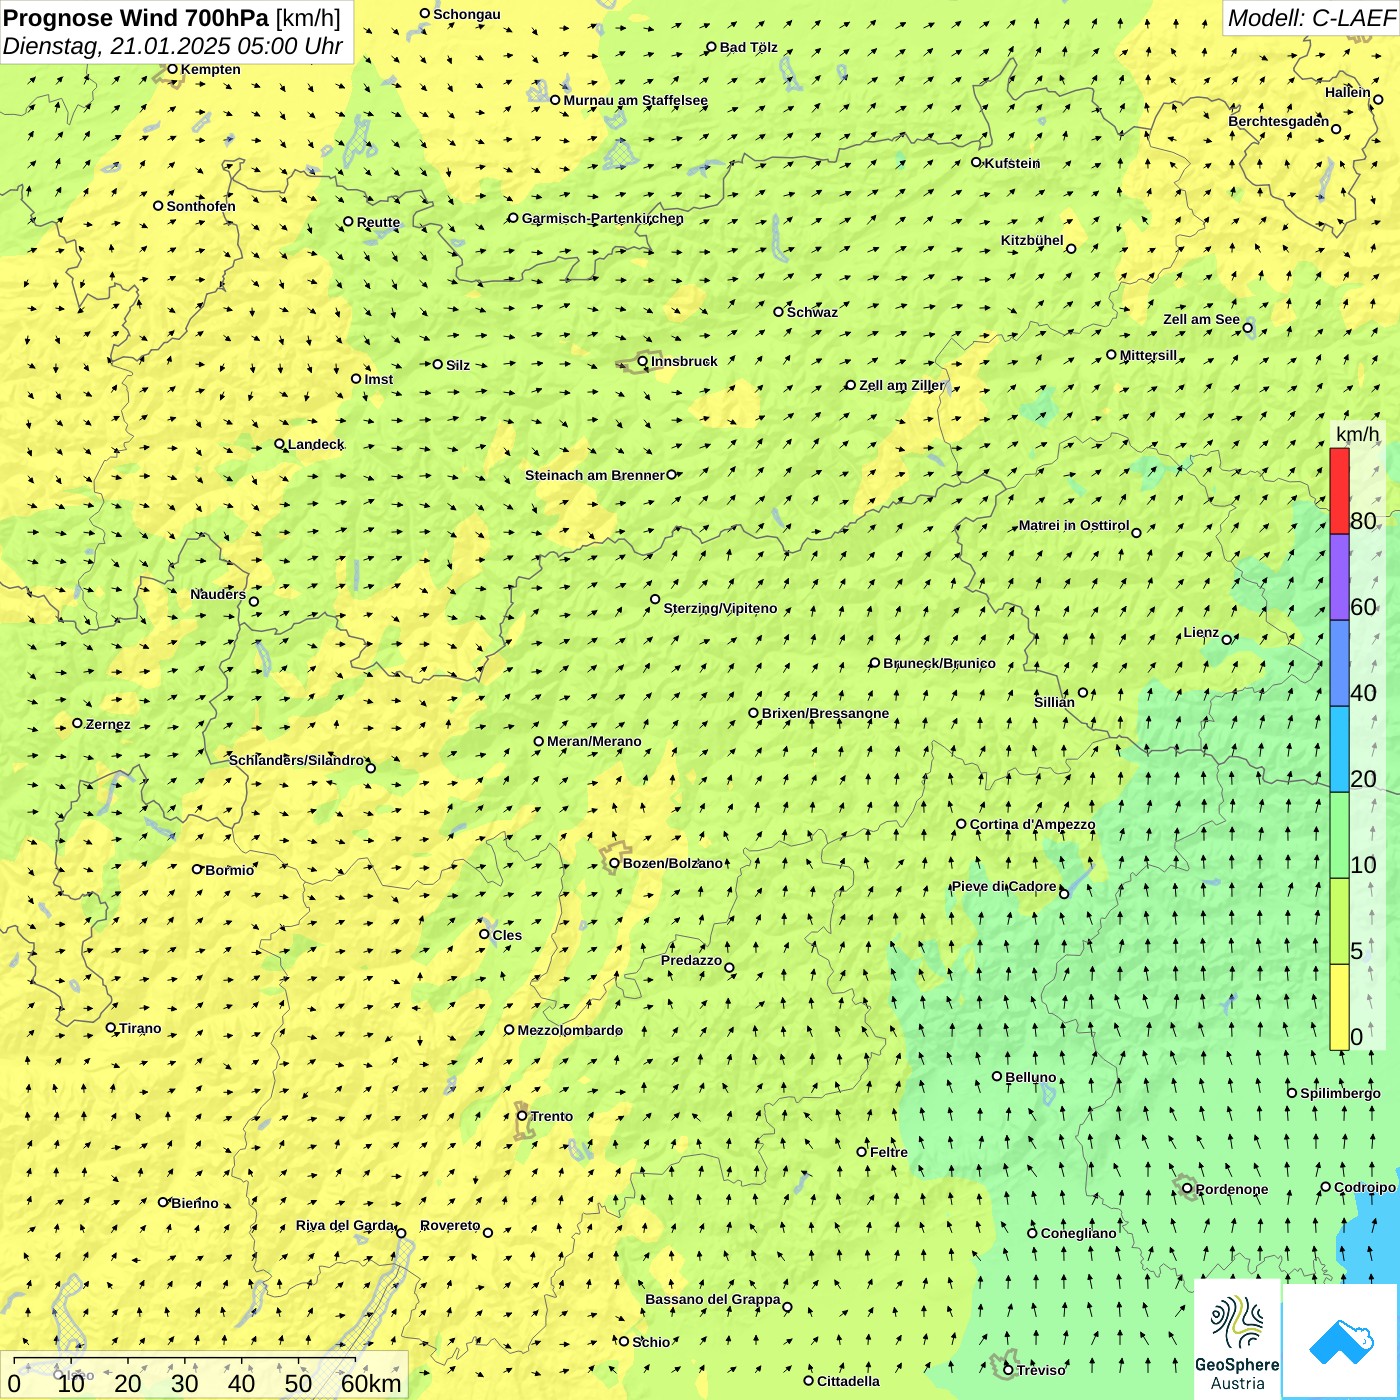Image resolution: width=1400 pixels, height=1400 pixels.
Task: Click the 40 legend value
Action: pos(1363,693)
